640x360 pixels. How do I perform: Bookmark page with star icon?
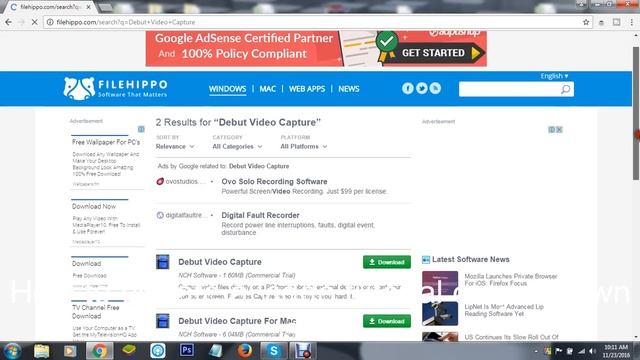[586, 22]
